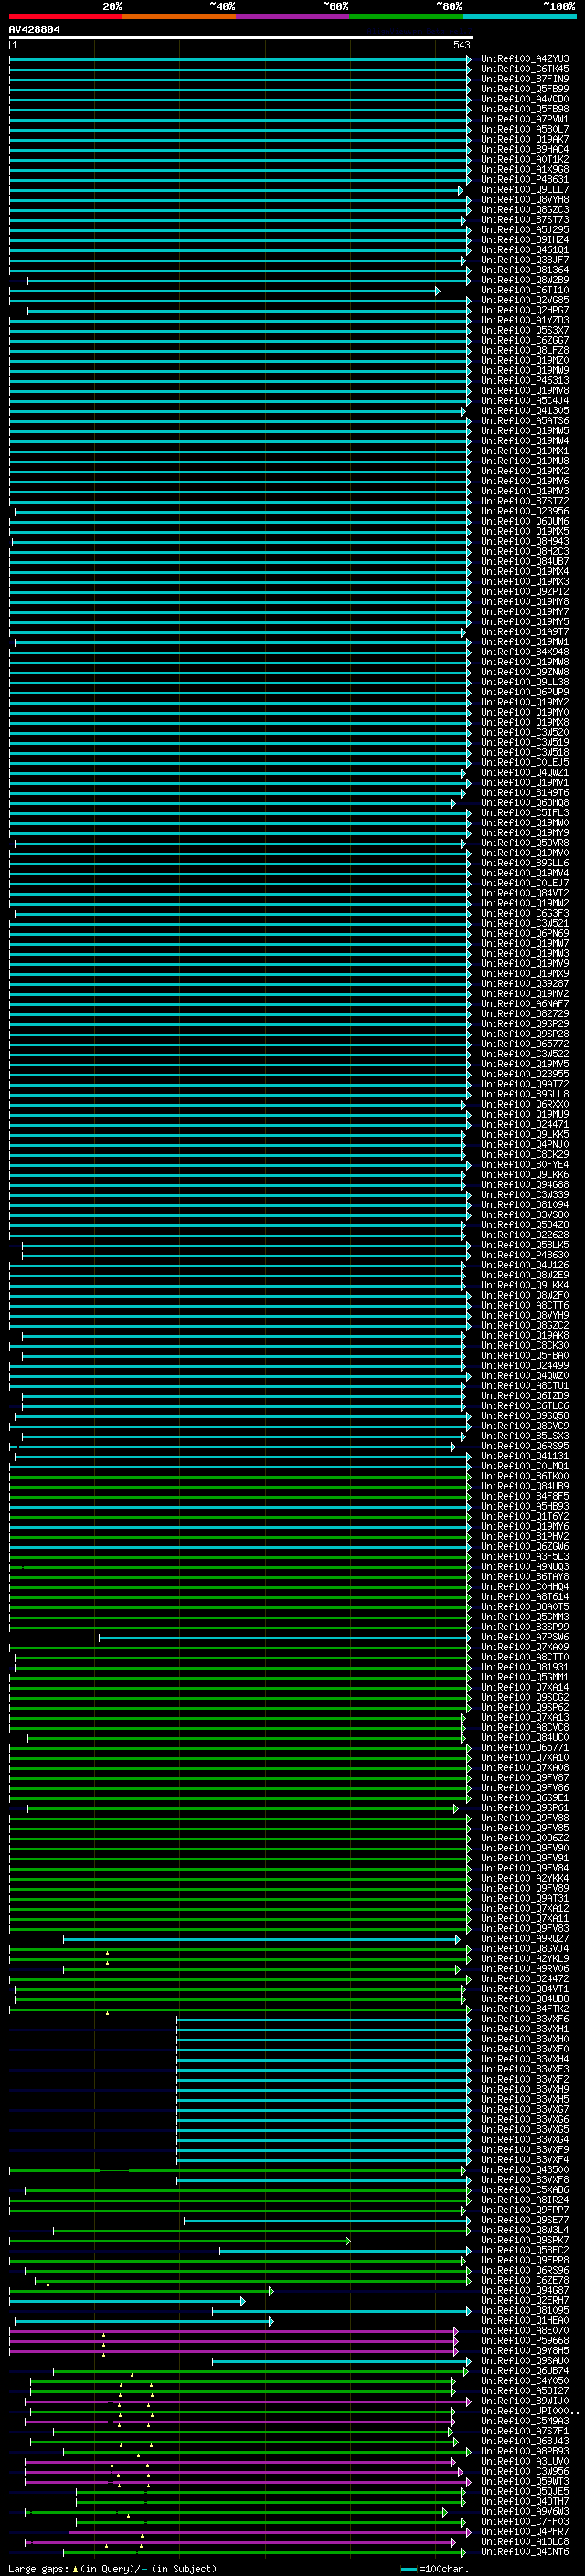Click the UniRef100_A8IR24 label
Viewport: 585px width, 2576px height.
[525, 2200]
